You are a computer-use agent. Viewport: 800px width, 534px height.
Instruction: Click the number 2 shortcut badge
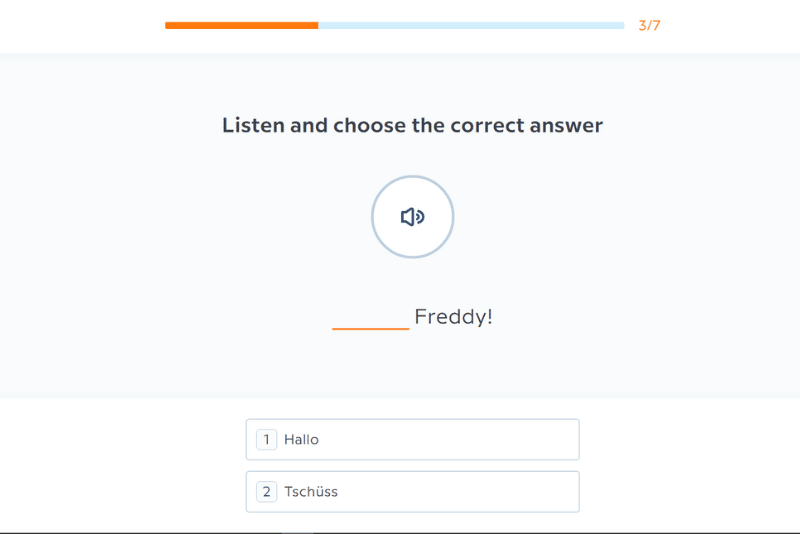tap(266, 491)
